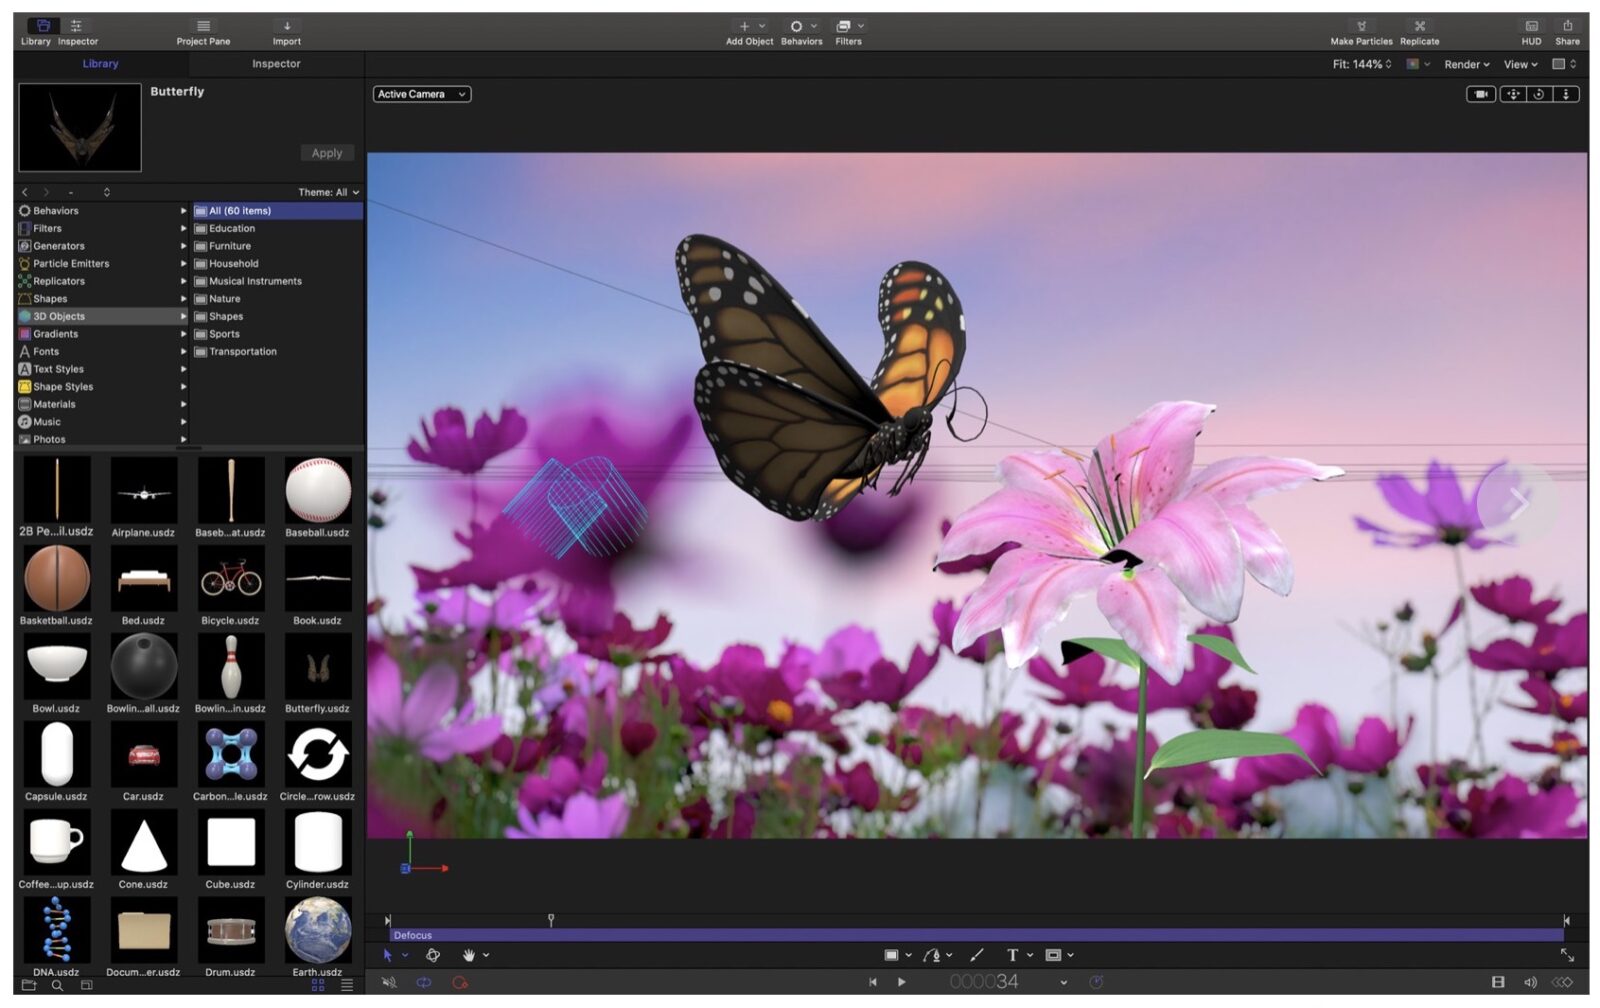Mute audio playback
The width and height of the screenshot is (1600, 1008).
coord(389,982)
